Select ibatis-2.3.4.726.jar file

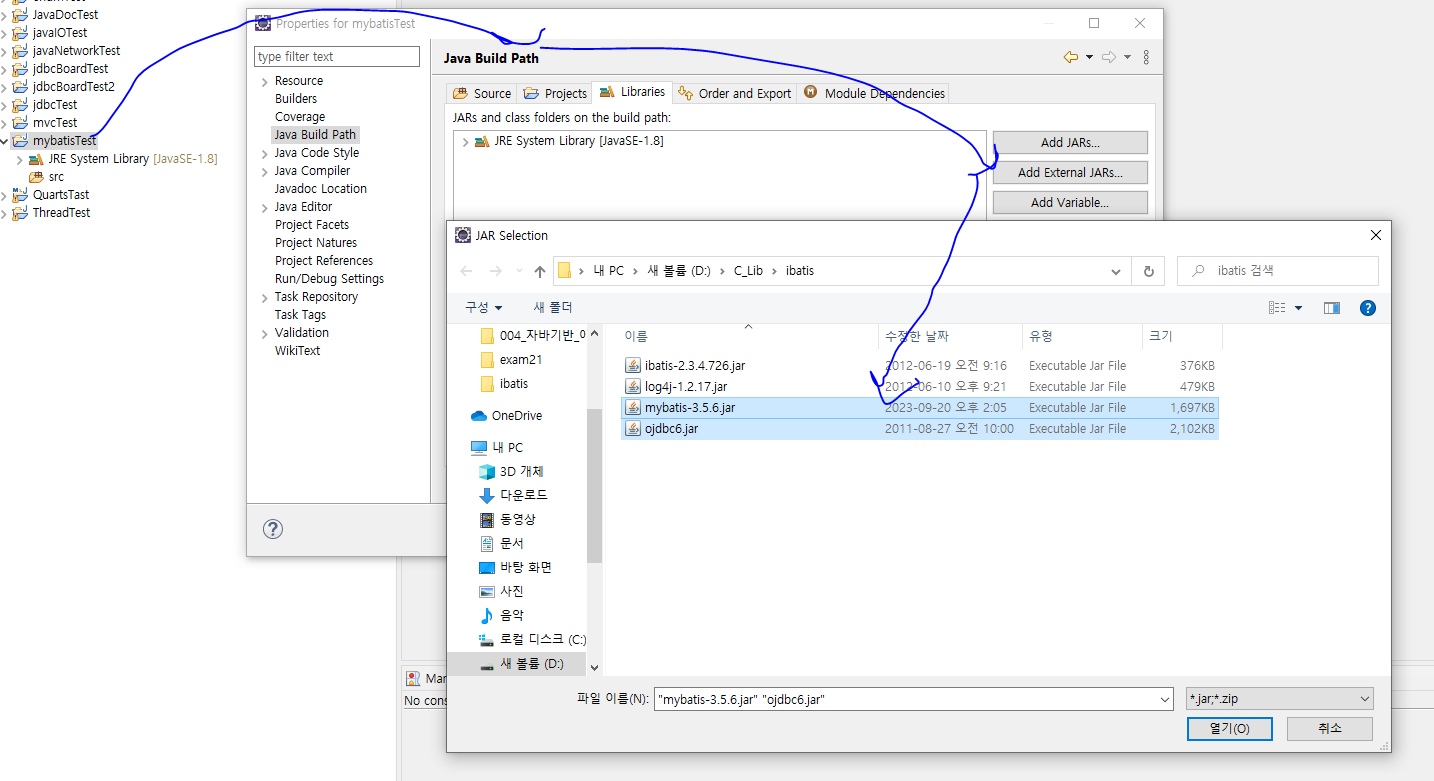(x=920, y=366)
